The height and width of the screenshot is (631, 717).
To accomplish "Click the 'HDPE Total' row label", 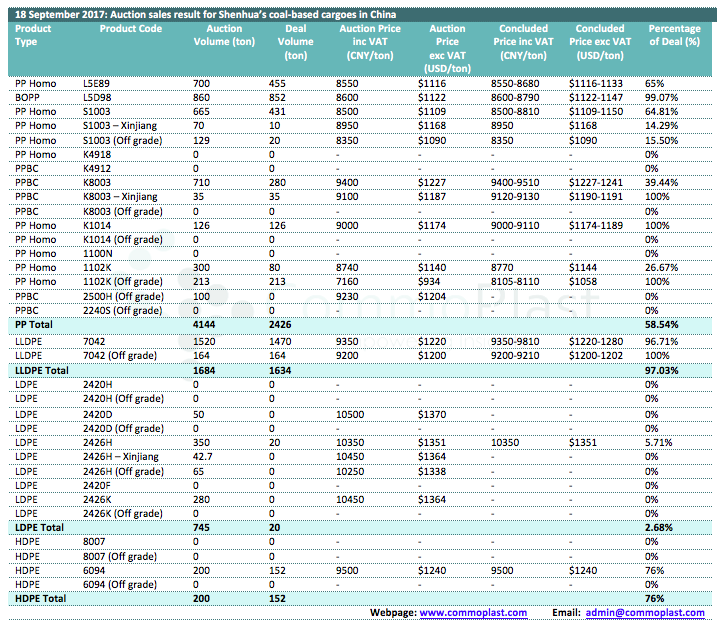I will [41, 599].
